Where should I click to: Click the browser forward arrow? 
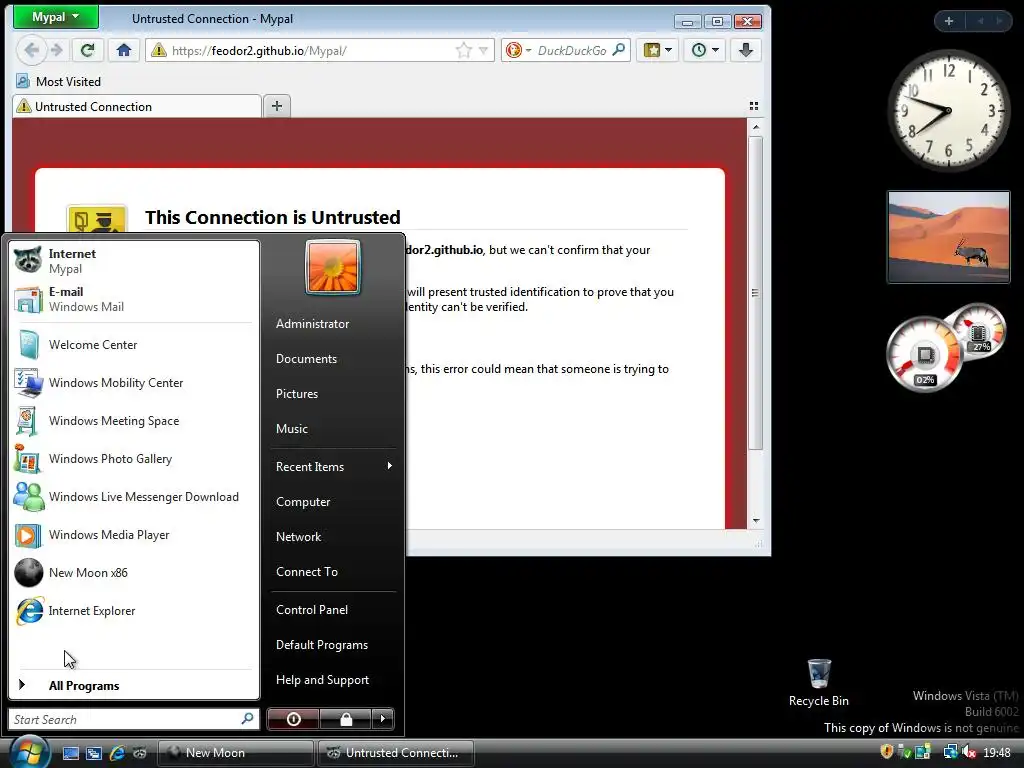coord(57,50)
